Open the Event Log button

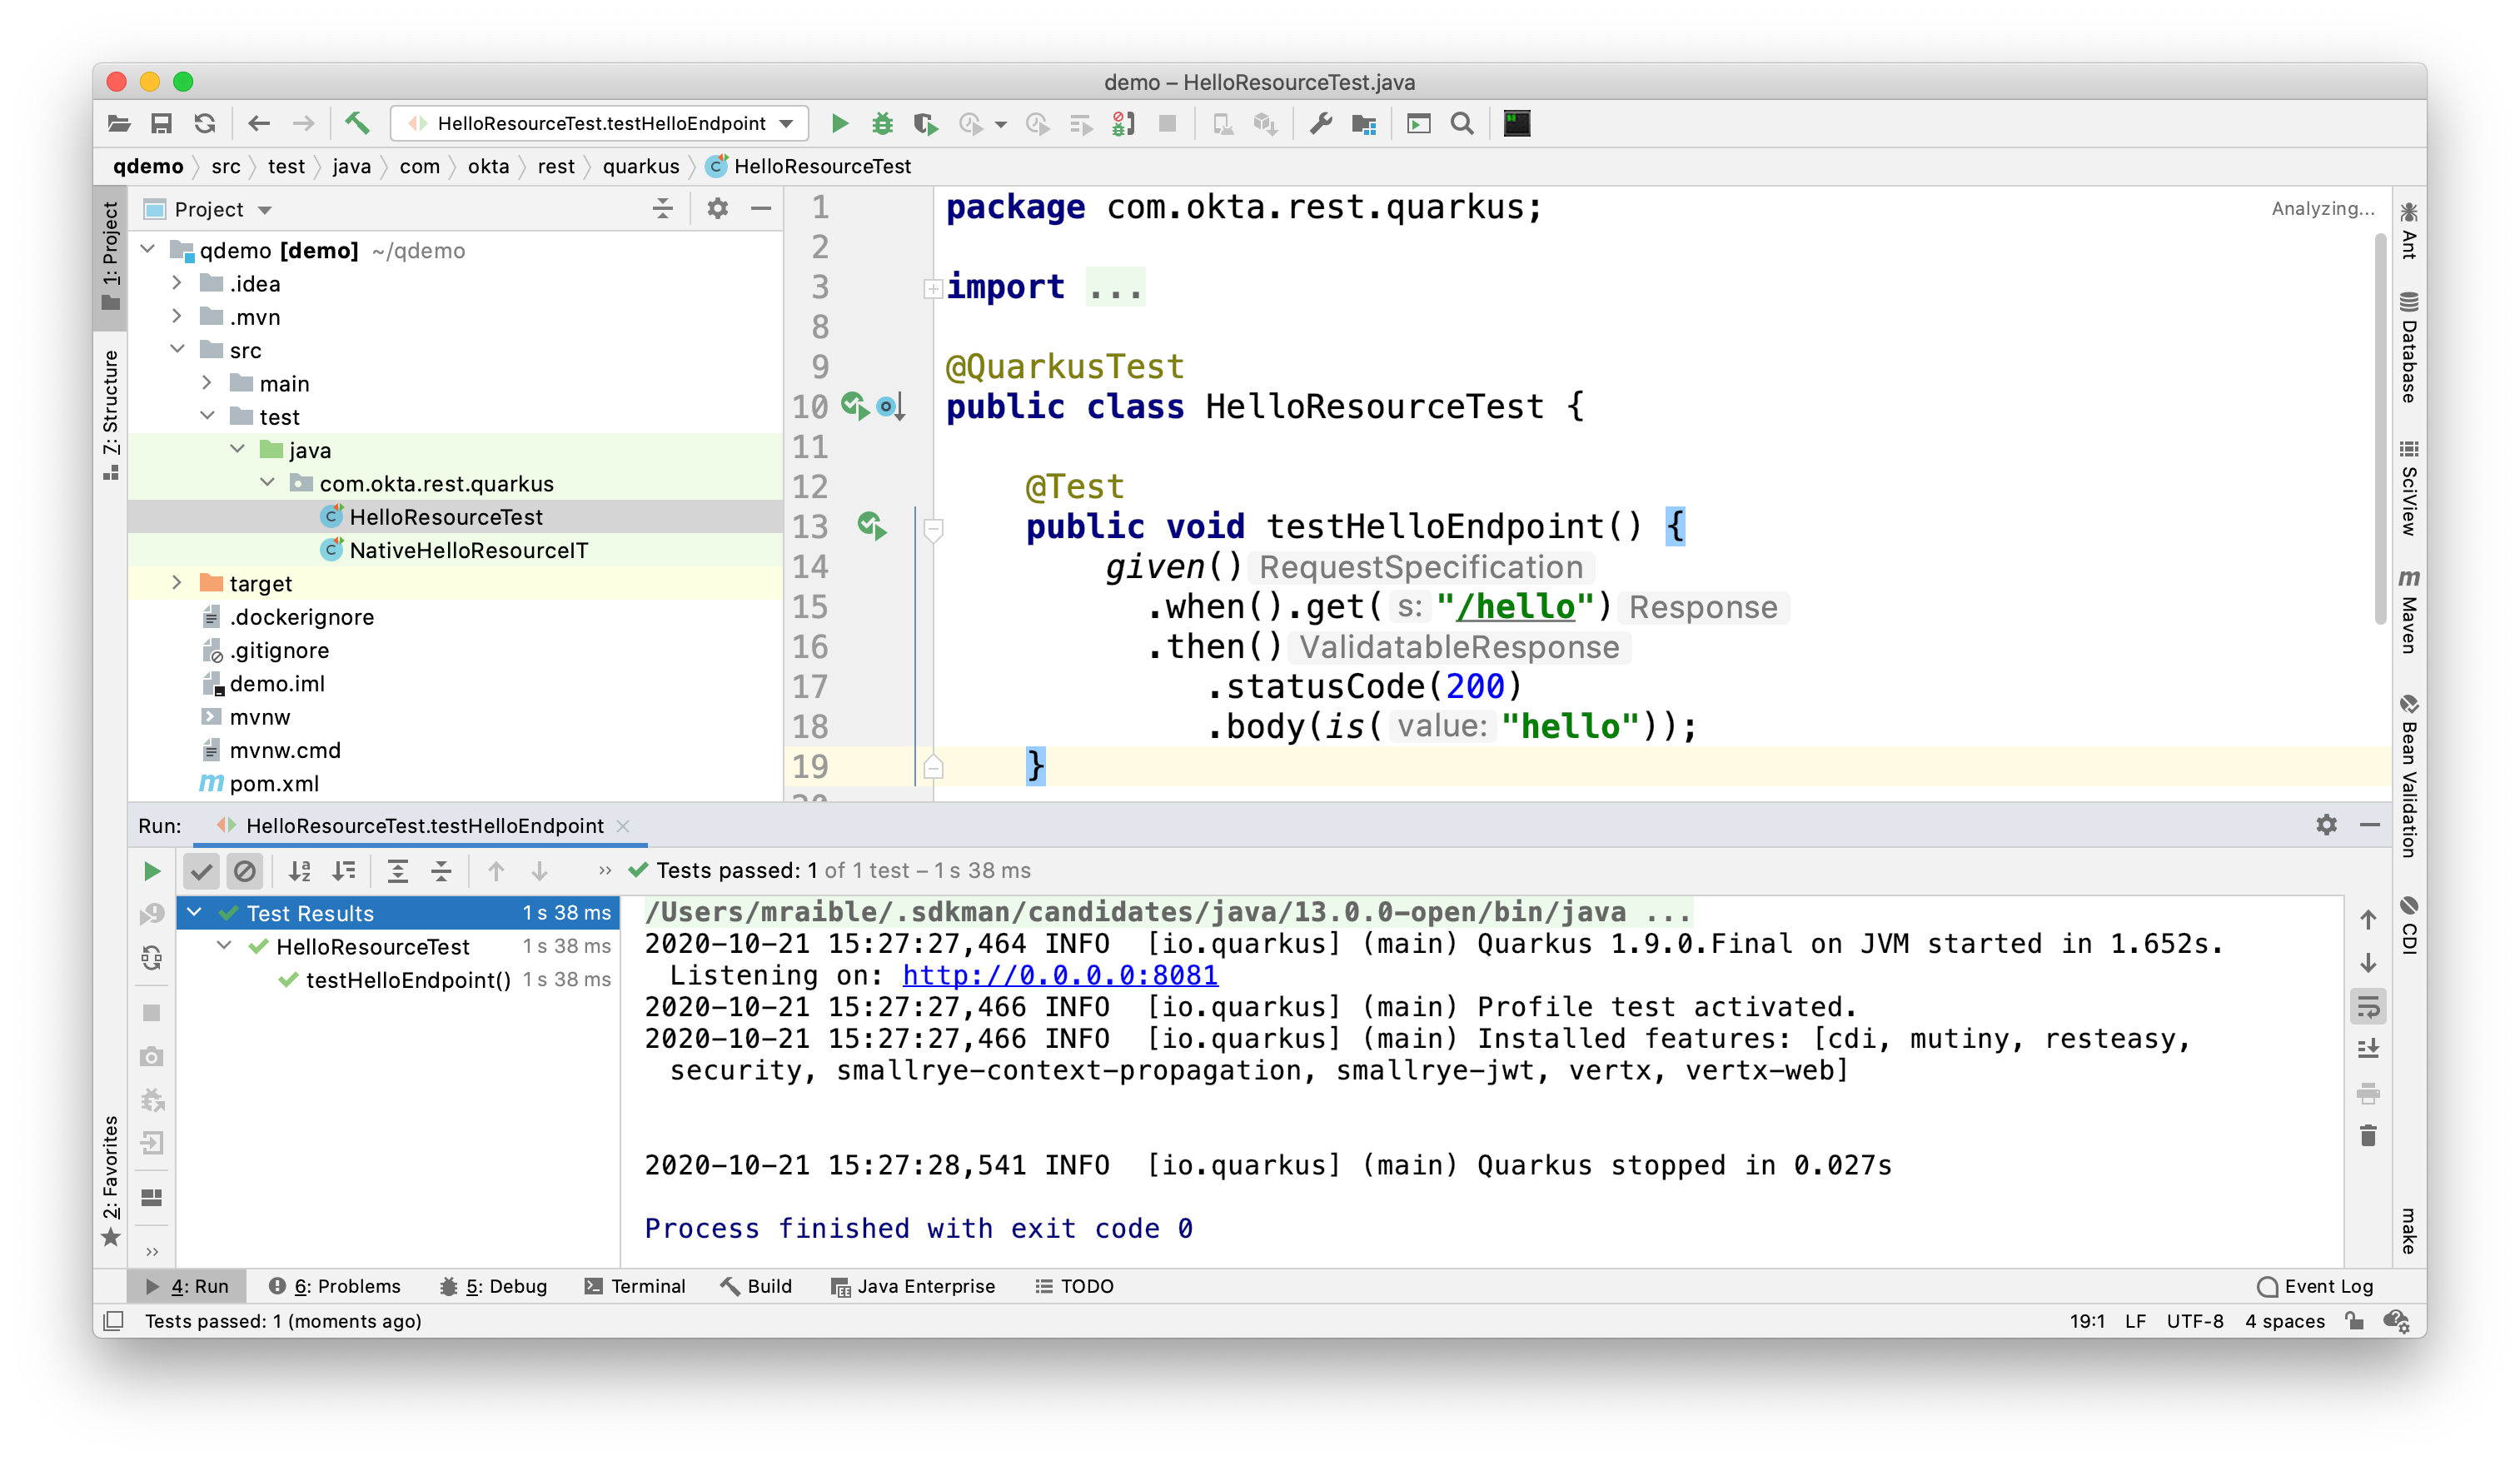tap(2315, 1286)
